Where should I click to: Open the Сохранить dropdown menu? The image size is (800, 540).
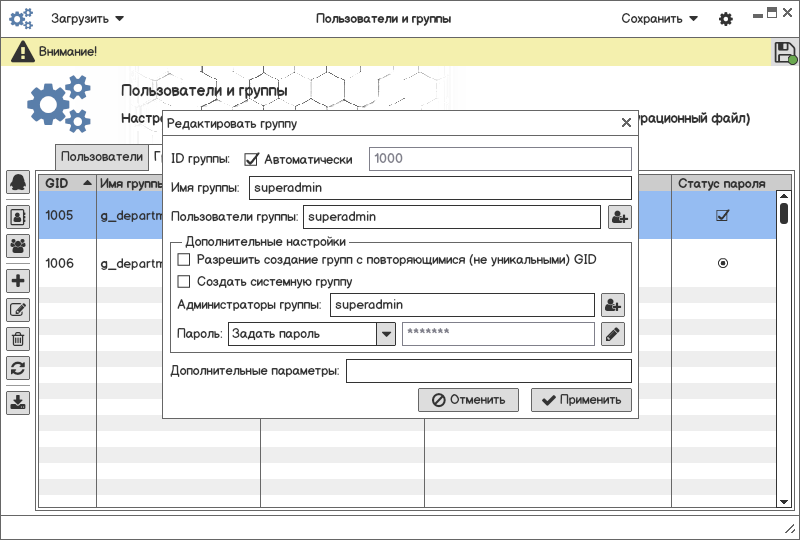tap(659, 19)
